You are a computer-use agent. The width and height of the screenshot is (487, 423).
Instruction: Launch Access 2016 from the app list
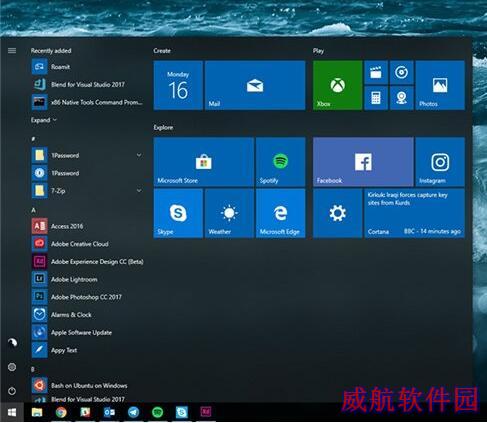[87, 226]
